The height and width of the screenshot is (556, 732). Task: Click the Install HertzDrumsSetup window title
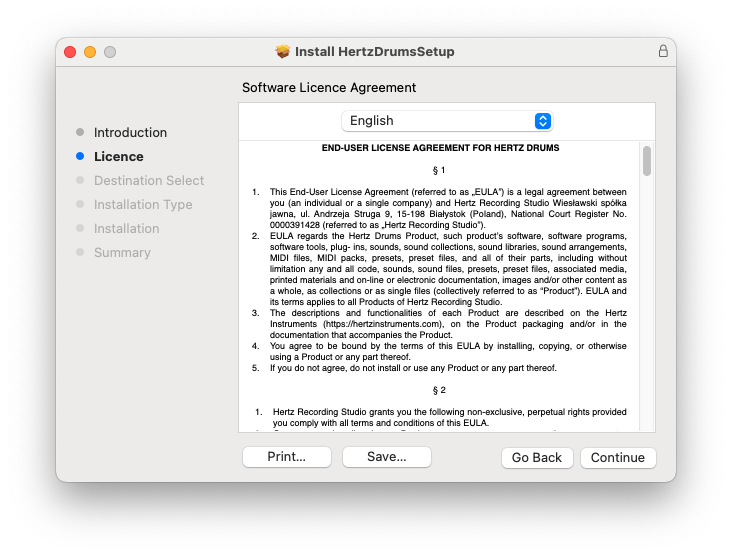coord(374,51)
